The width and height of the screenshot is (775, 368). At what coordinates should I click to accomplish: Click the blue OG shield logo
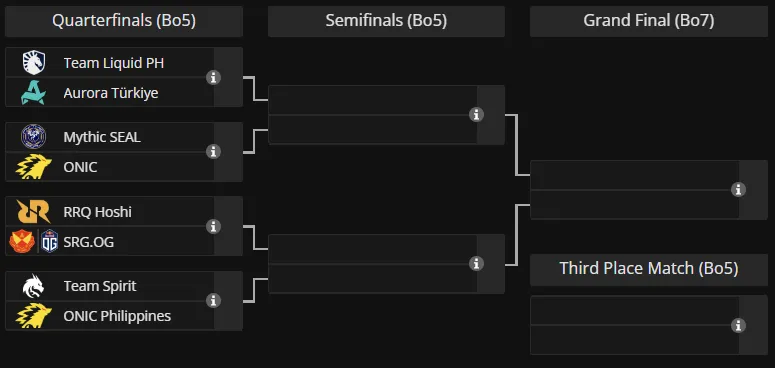point(49,242)
